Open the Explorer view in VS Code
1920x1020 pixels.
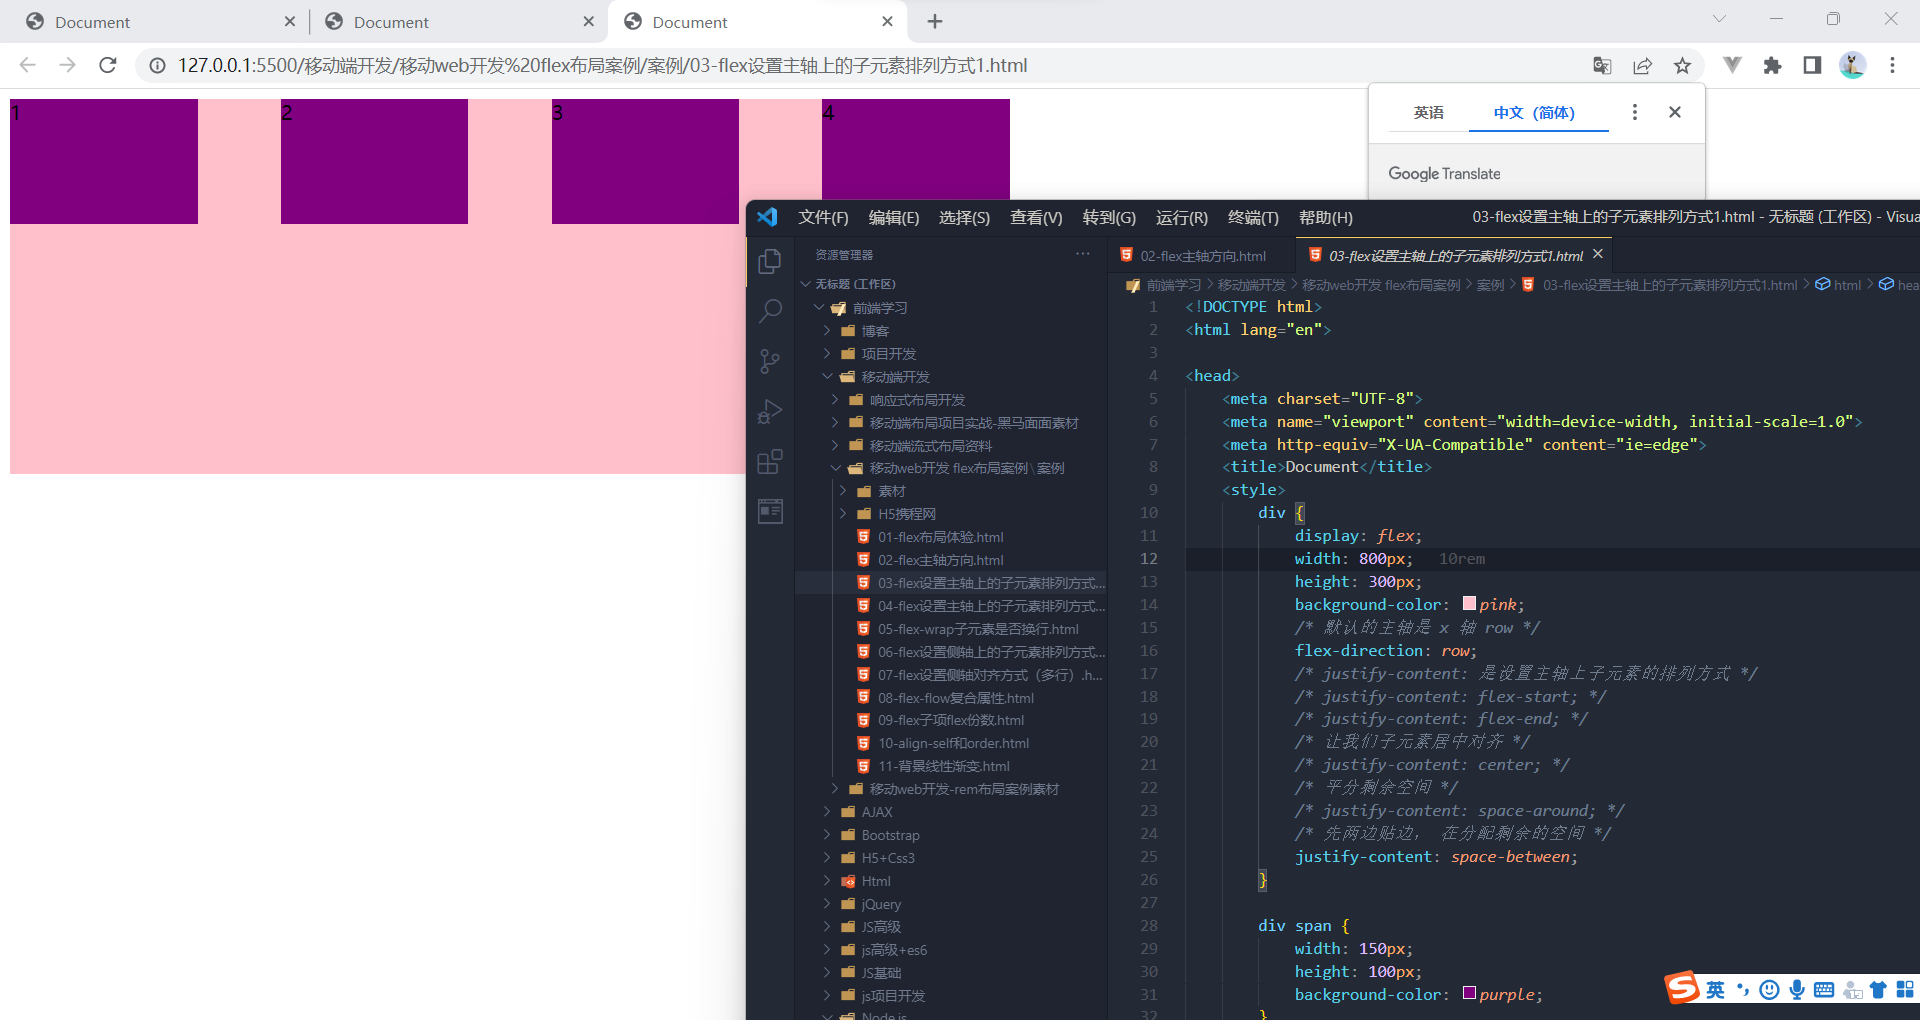(x=769, y=261)
